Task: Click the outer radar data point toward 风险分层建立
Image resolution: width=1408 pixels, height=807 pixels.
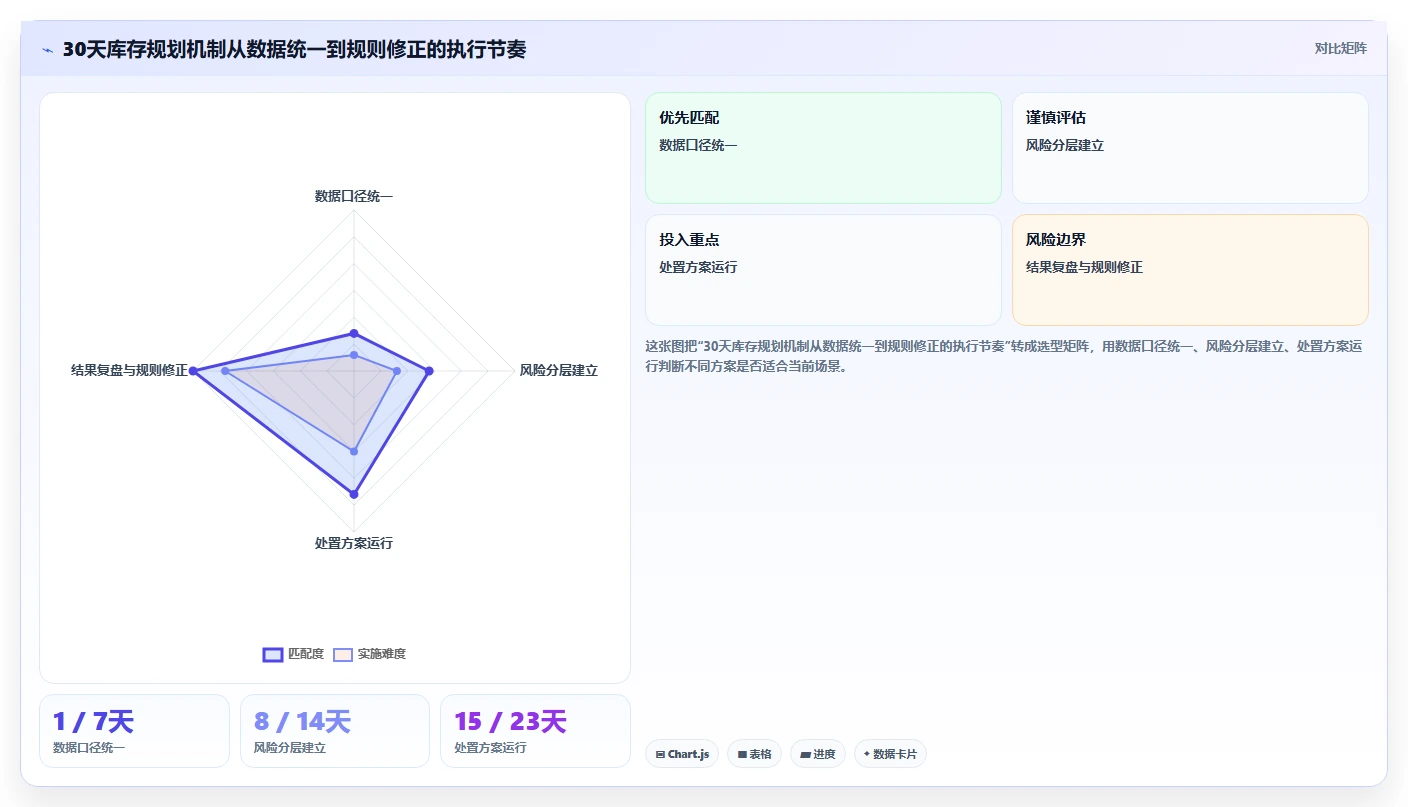Action: [429, 371]
